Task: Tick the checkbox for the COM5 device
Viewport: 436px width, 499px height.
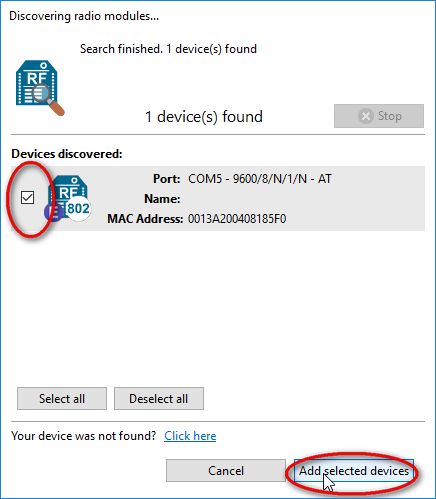Action: [27, 197]
